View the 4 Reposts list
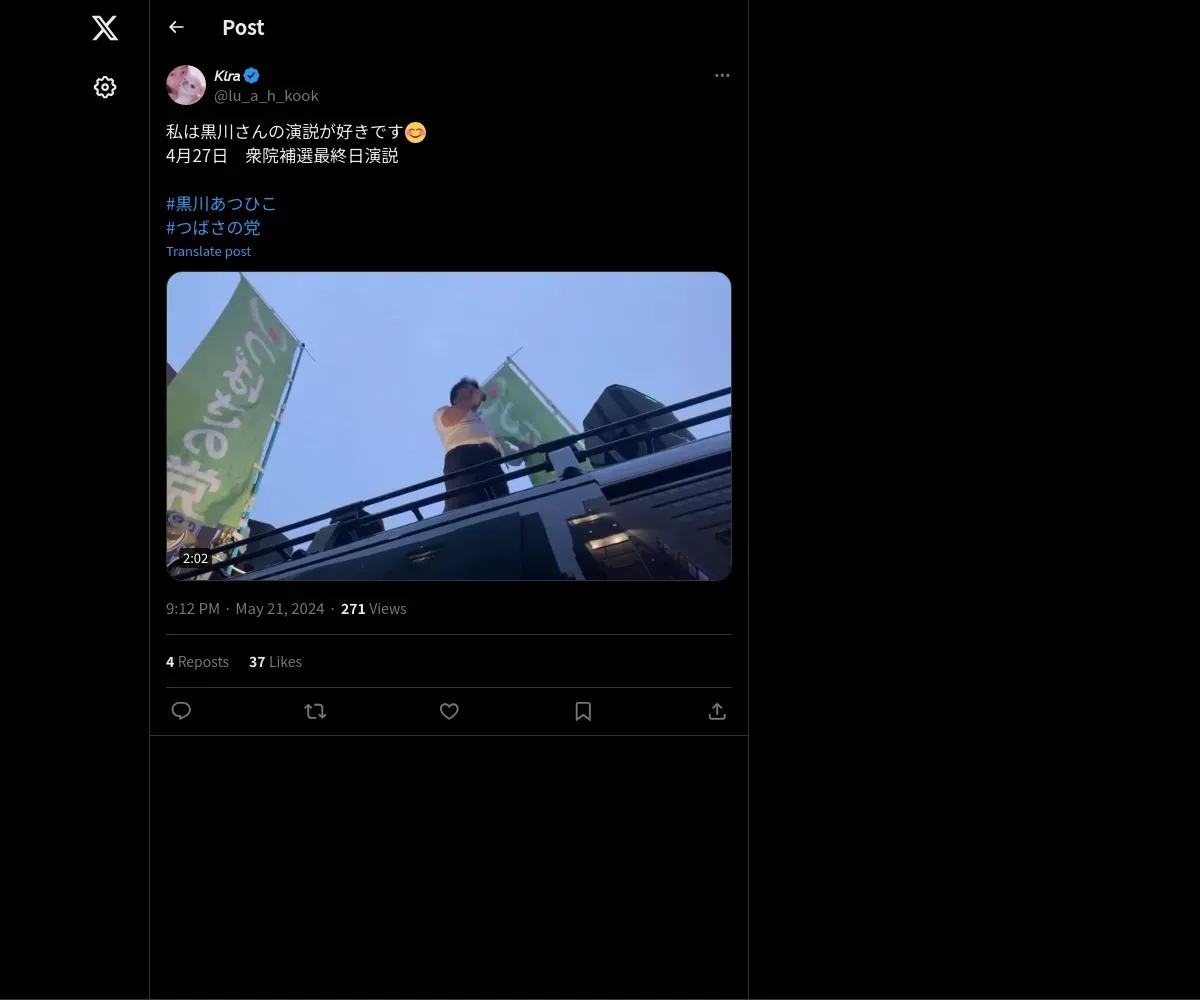The height and width of the screenshot is (1000, 1200). click(197, 661)
